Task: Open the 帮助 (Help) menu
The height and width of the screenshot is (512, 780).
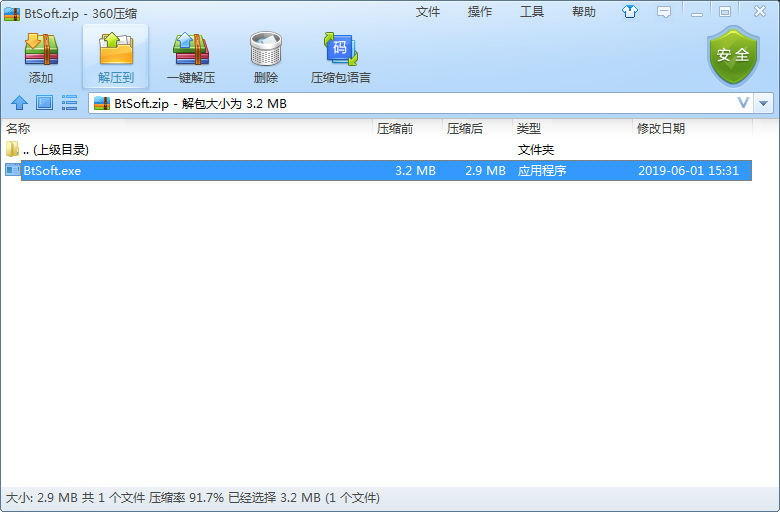Action: 584,12
